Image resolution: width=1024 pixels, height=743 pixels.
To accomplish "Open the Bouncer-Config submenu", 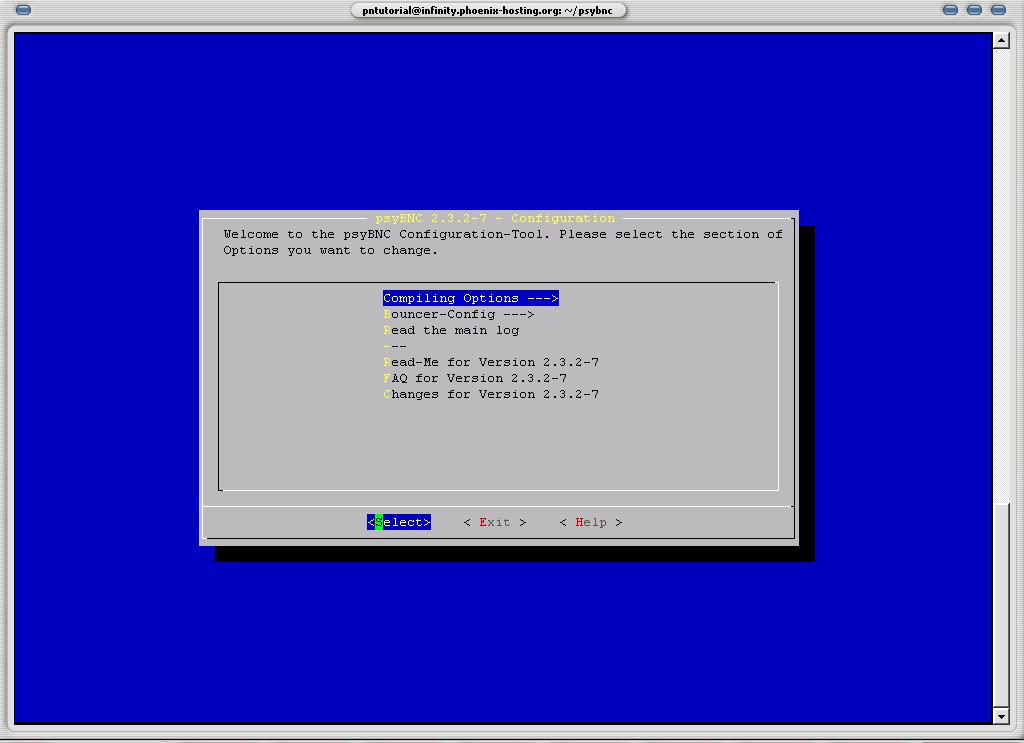I will pos(458,315).
